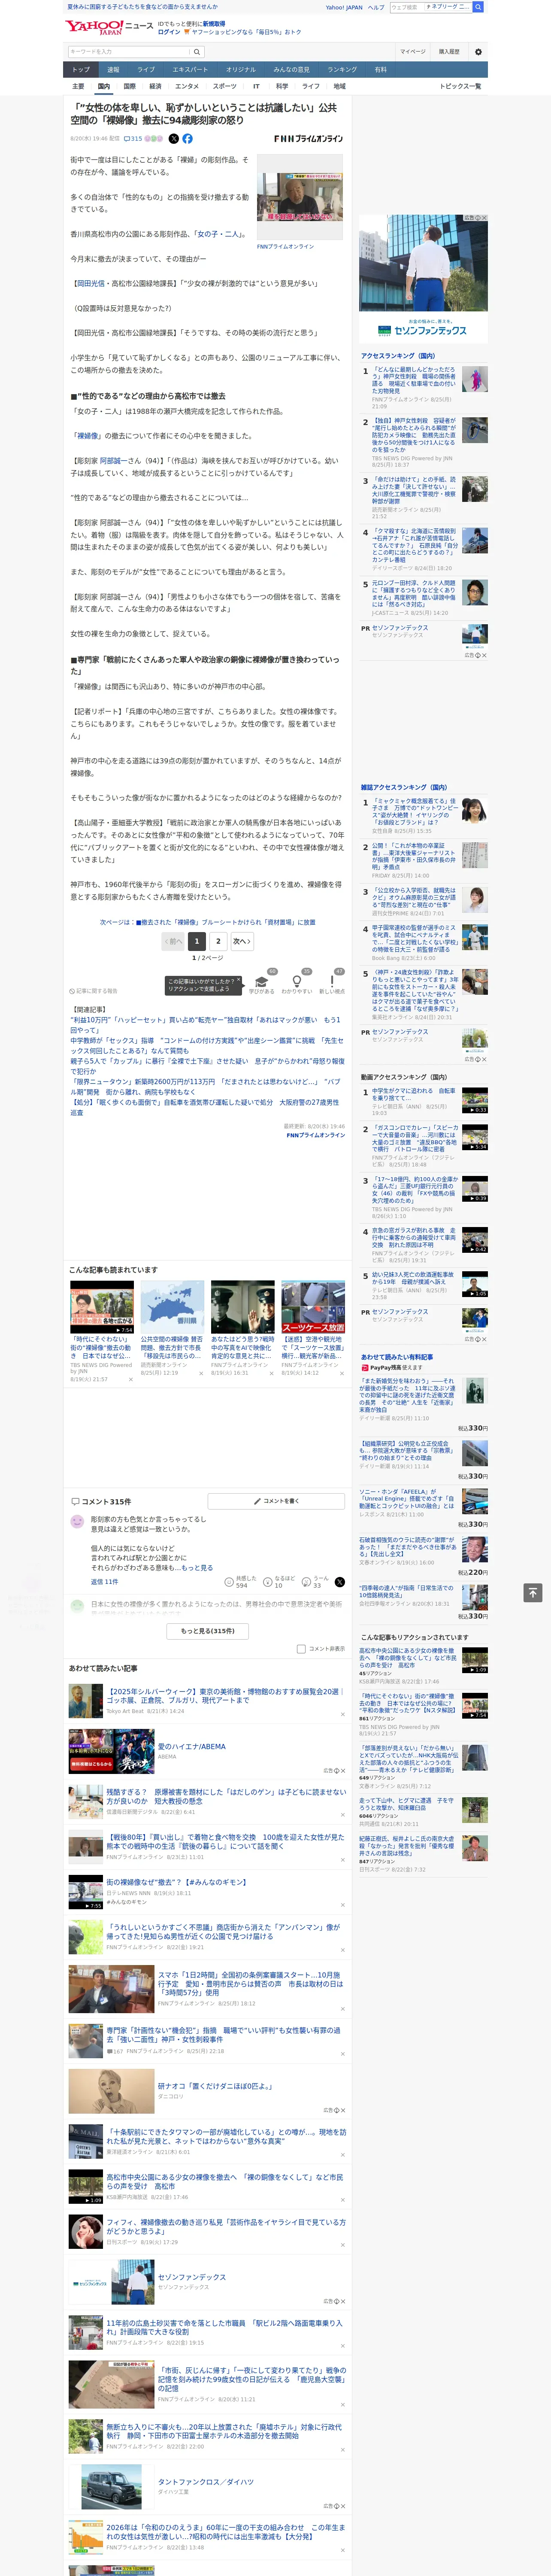Viewport: 551px width, 2576px height.
Task: Open the 315 comments count icon under headline
Action: click(x=133, y=139)
